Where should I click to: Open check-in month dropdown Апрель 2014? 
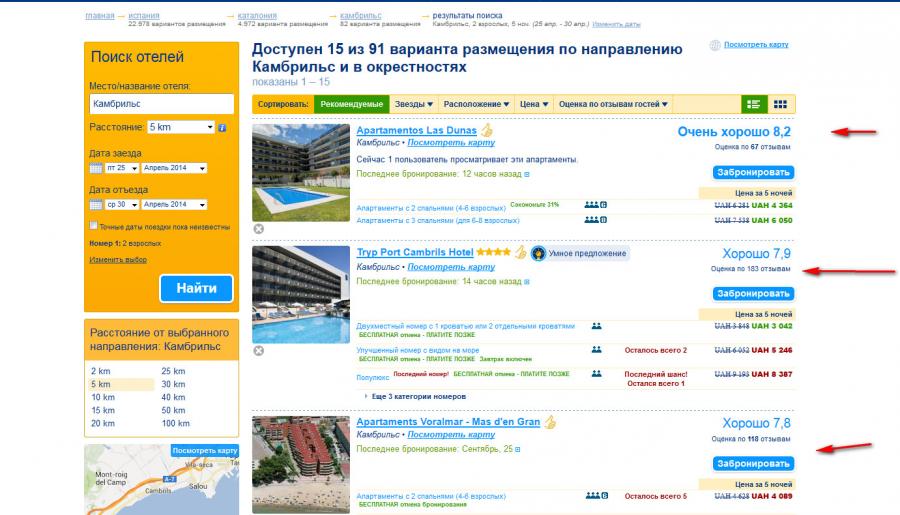[x=175, y=167]
